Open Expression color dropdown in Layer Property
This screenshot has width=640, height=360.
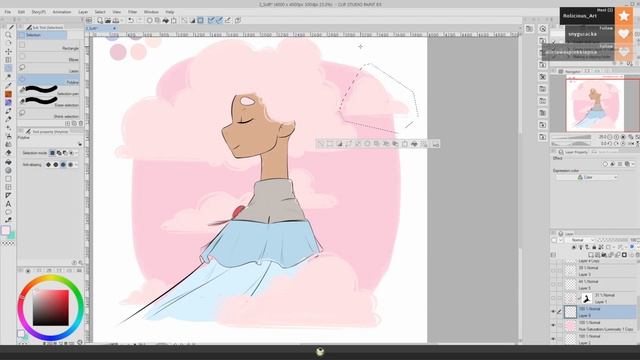tap(587, 177)
